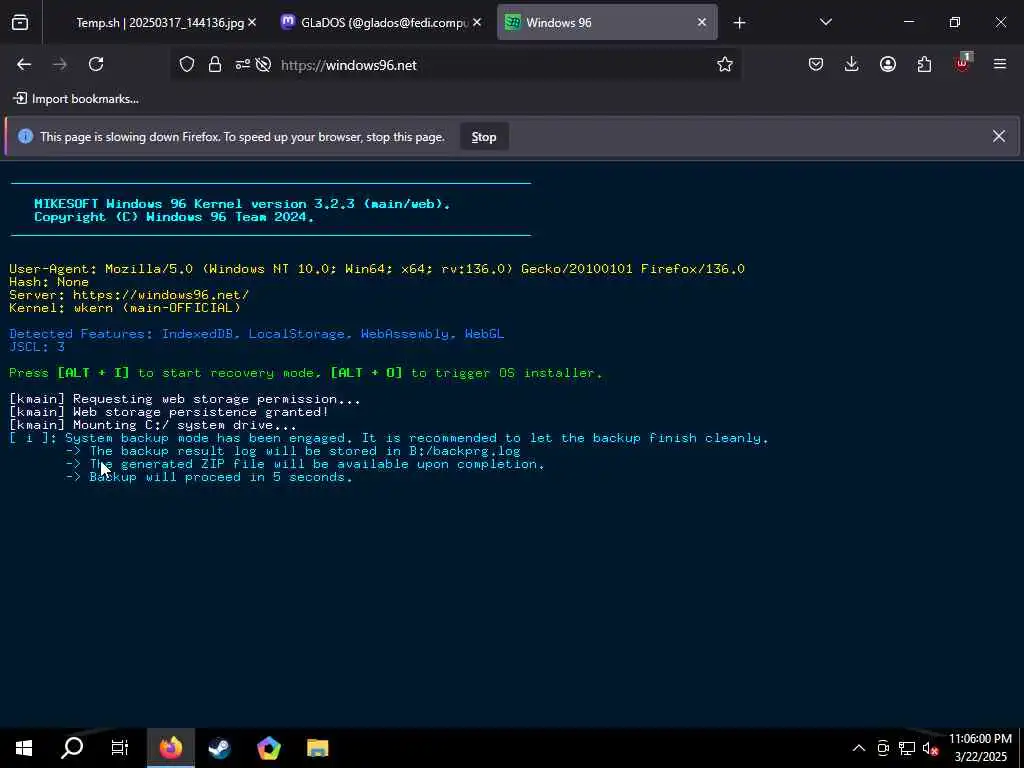
Task: Open the muted volume tray icon
Action: tap(930, 748)
